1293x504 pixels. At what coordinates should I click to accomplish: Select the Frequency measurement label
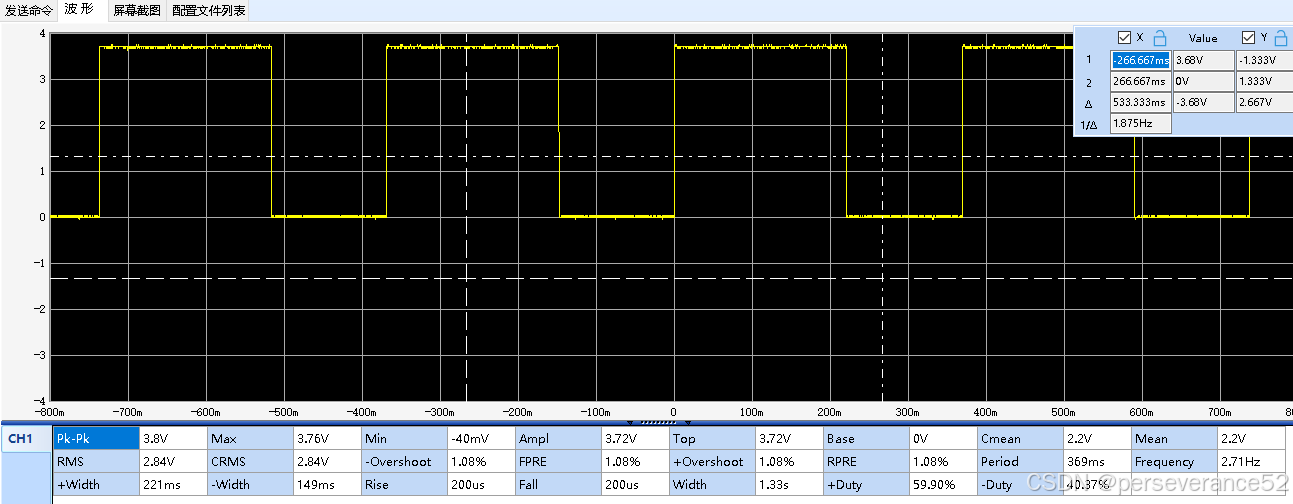pos(1174,461)
